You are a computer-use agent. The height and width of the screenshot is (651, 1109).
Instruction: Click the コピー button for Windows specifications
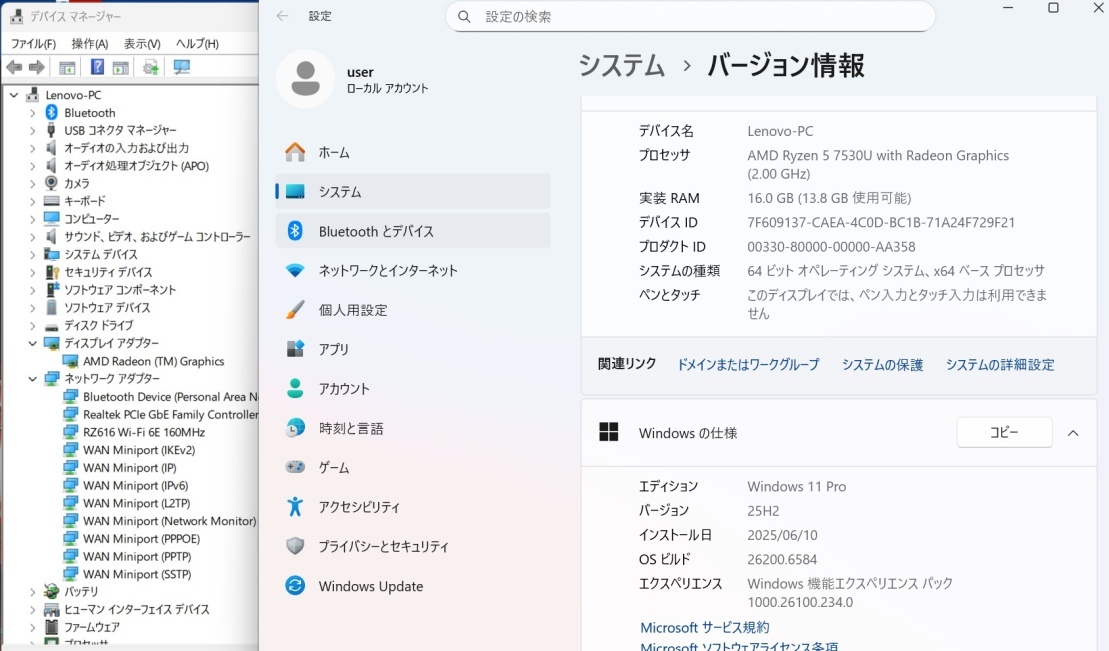point(1004,432)
